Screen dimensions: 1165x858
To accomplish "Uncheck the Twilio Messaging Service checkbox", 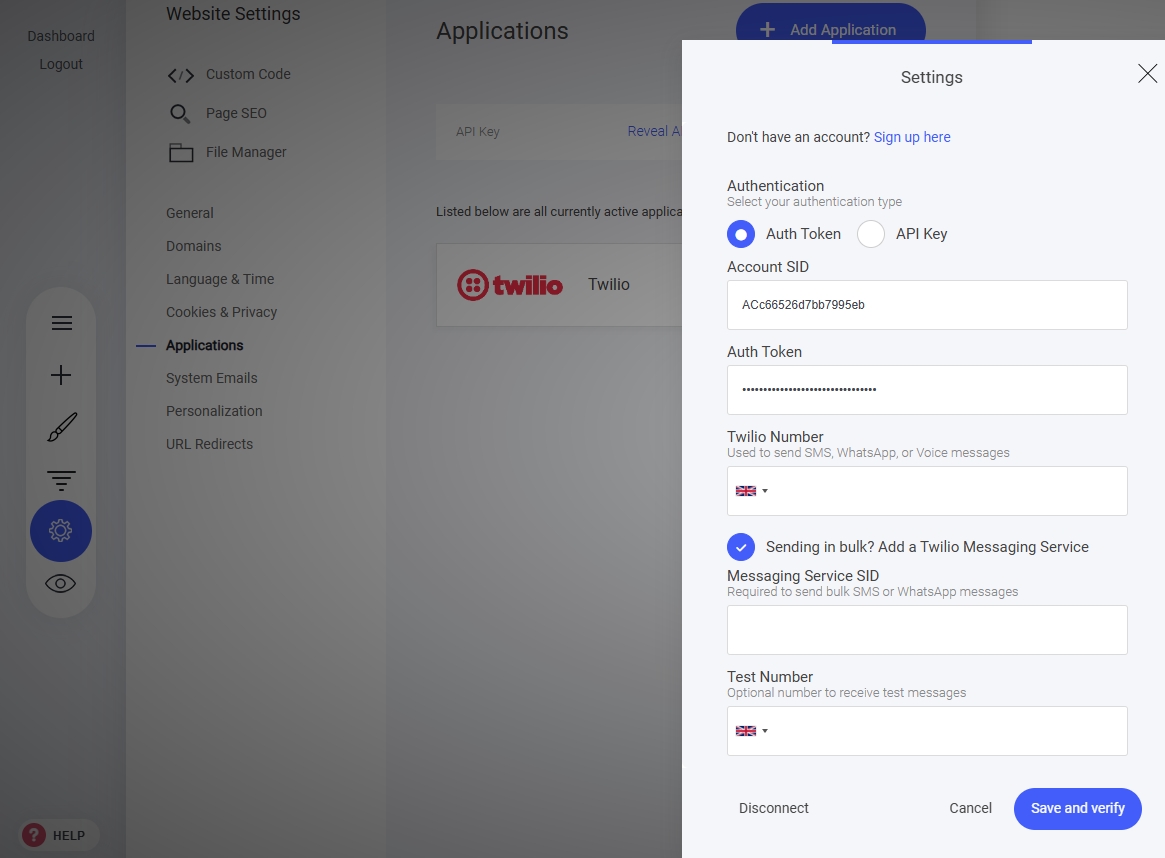I will pos(741,547).
